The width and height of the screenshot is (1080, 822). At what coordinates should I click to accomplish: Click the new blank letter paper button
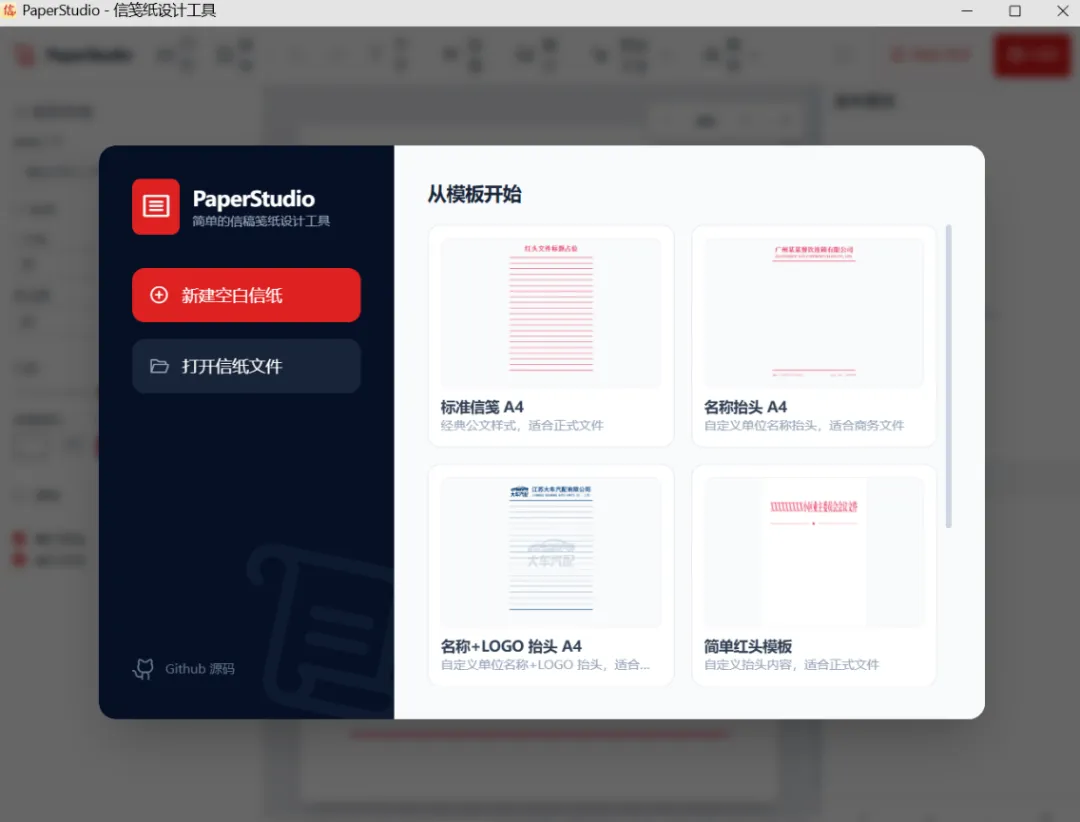(x=246, y=295)
